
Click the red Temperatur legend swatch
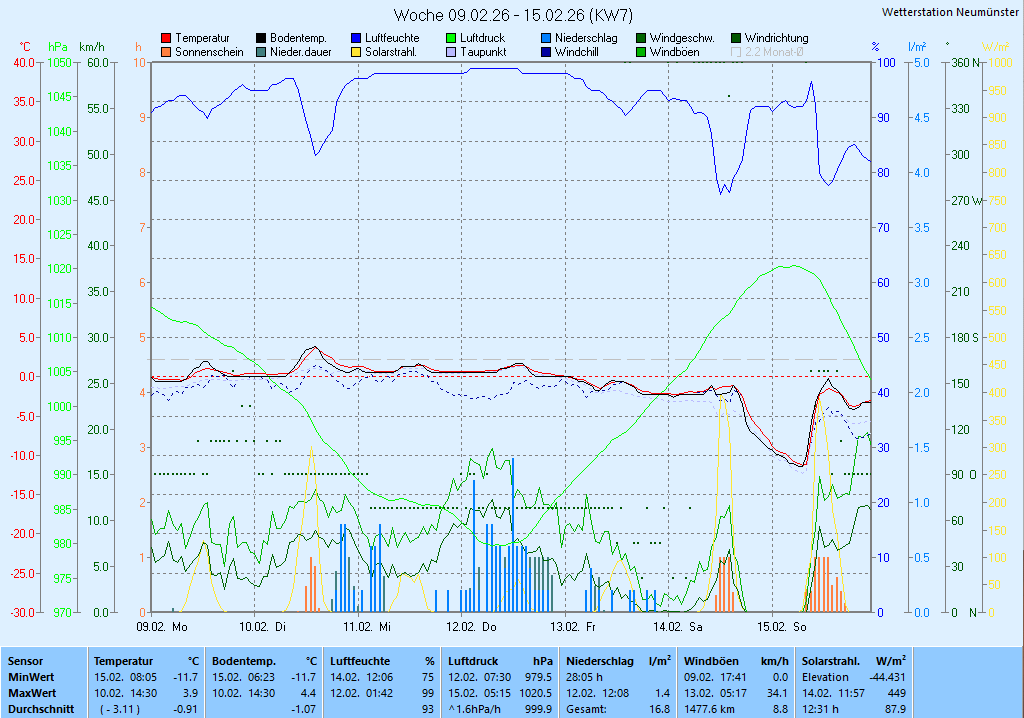point(166,38)
